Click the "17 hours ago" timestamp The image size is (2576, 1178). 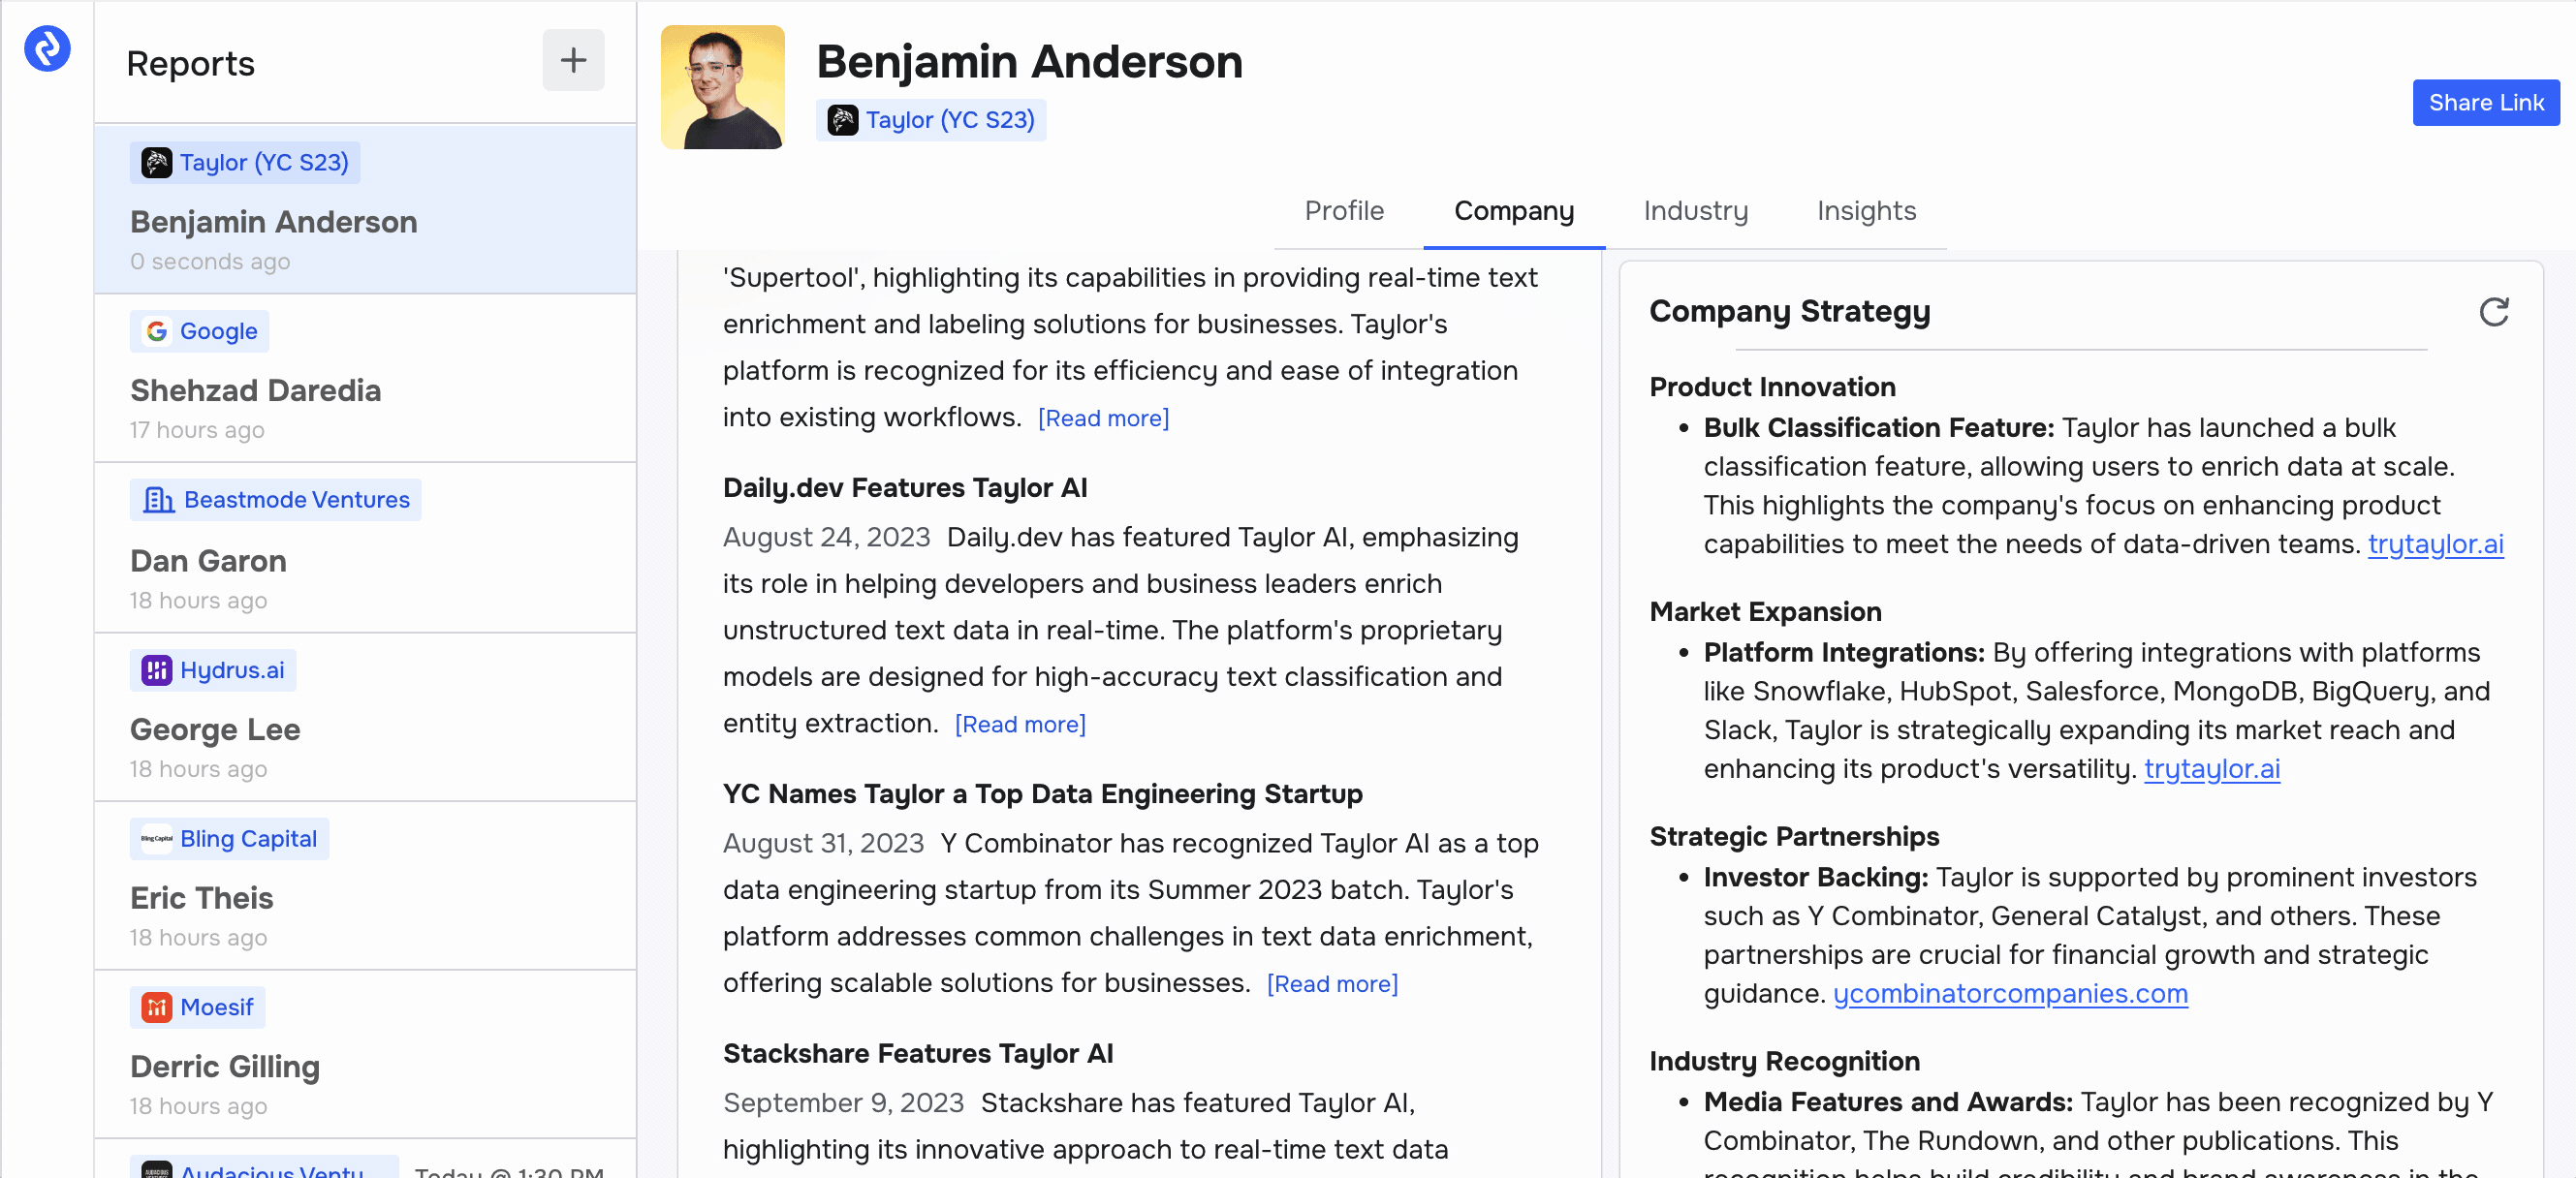pyautogui.click(x=197, y=431)
